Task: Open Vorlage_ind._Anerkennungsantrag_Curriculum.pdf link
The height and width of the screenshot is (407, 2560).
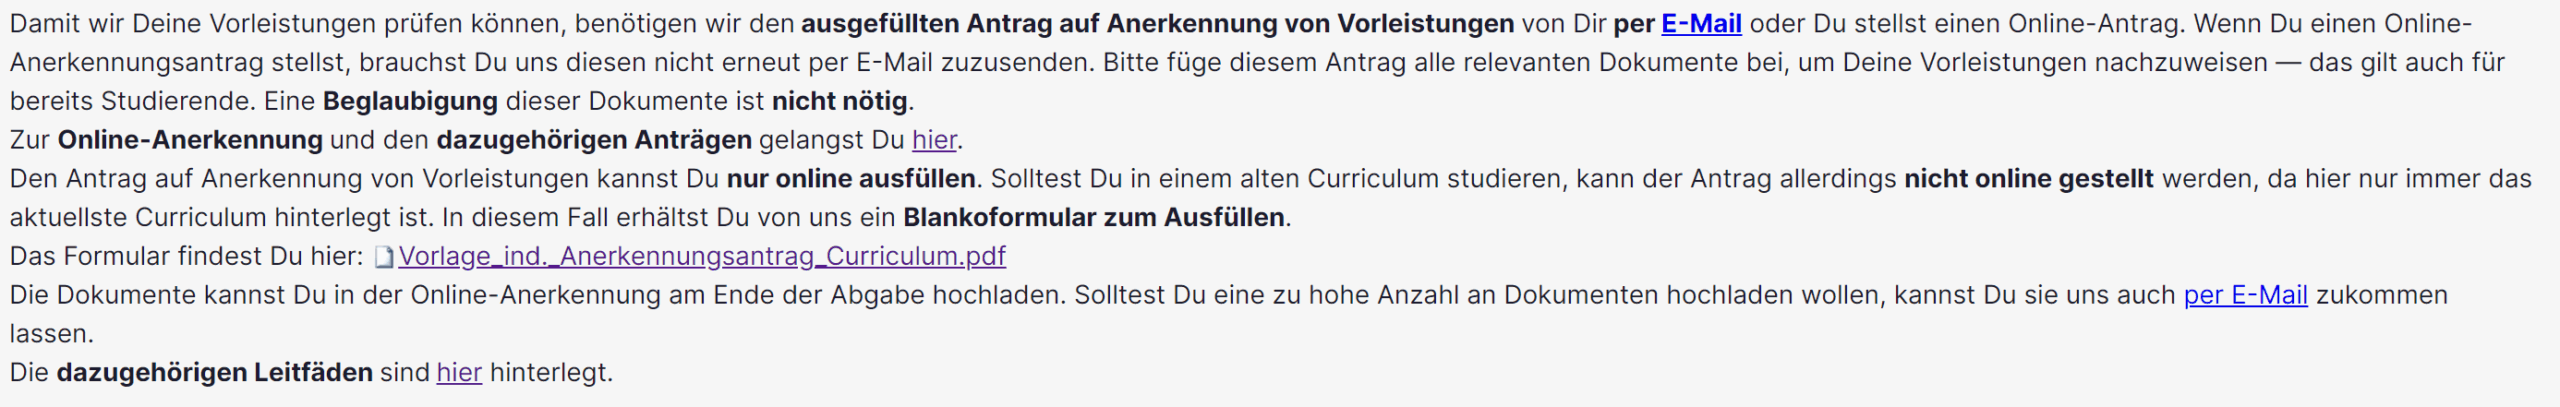Action: (702, 257)
